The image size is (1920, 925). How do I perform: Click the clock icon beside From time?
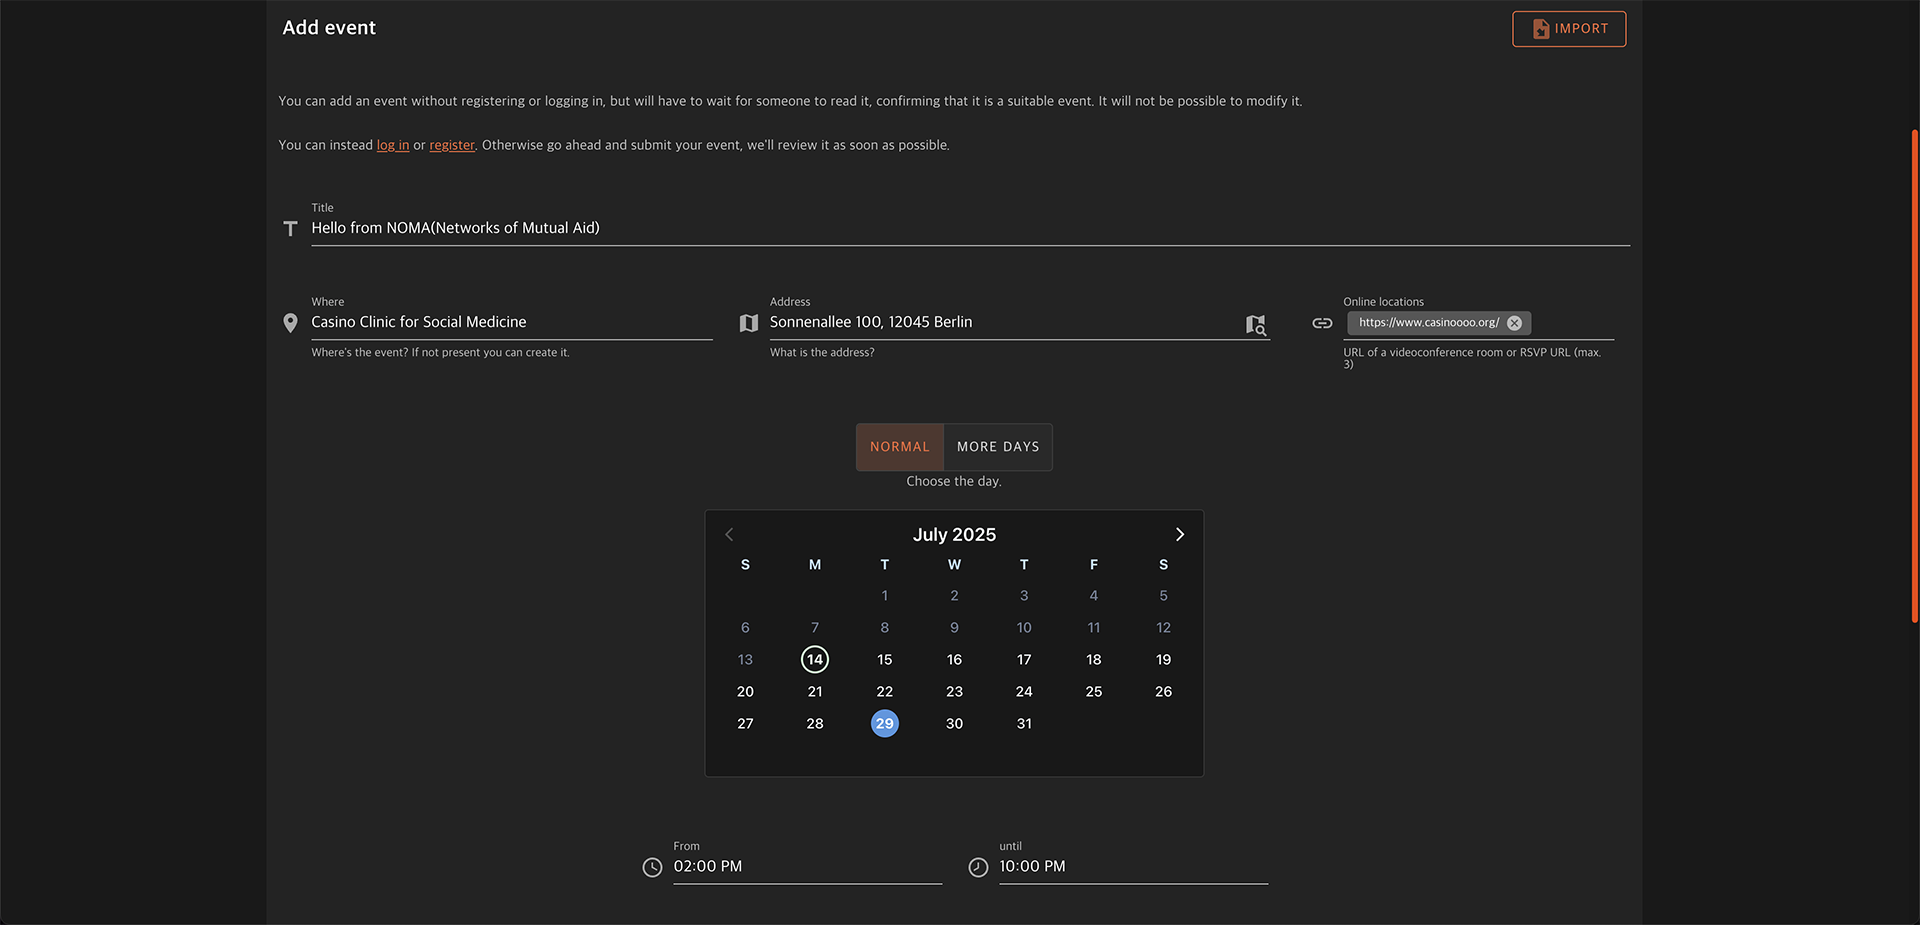652,868
